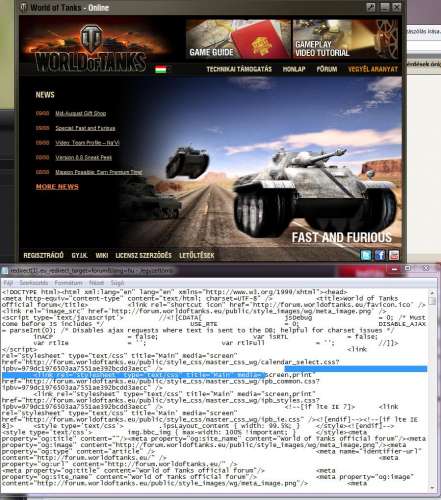This screenshot has height=500, width=441.
Task: Open Licensz Szerződés footer link
Action: (x=143, y=255)
